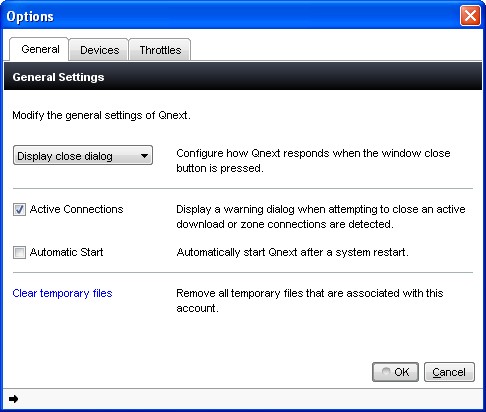The image size is (486, 412).
Task: Click the black arrow icon in status bar
Action: (14, 399)
